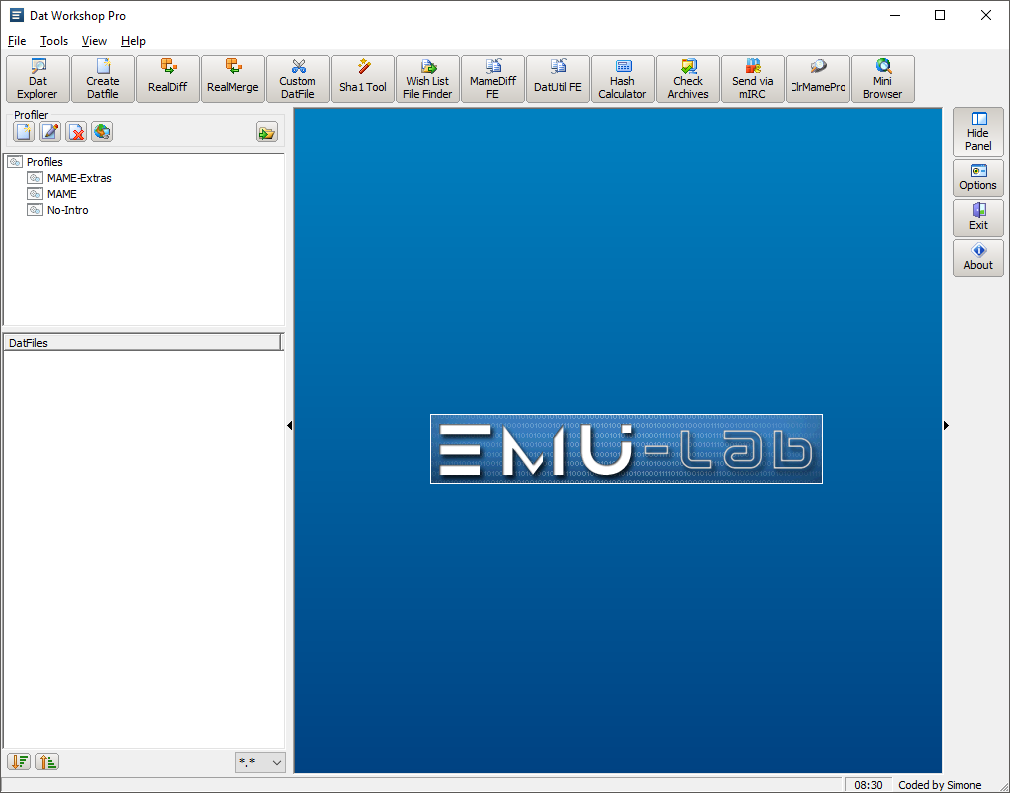Open the *.* file filter dropdown
Viewport: 1010px width, 793px height.
(x=260, y=762)
